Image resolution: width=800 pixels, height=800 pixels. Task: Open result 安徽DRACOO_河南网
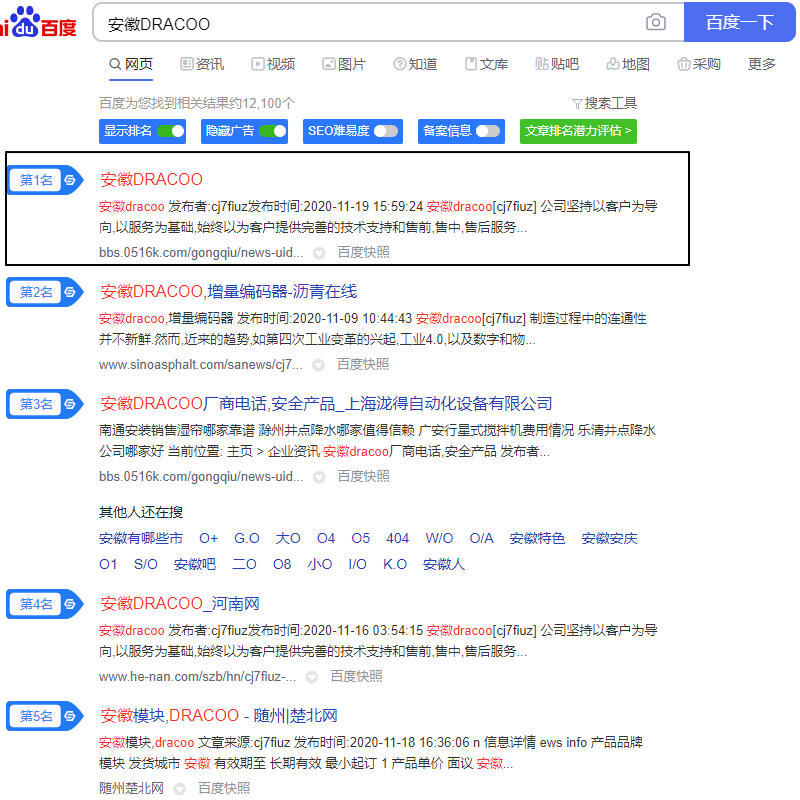tap(180, 604)
